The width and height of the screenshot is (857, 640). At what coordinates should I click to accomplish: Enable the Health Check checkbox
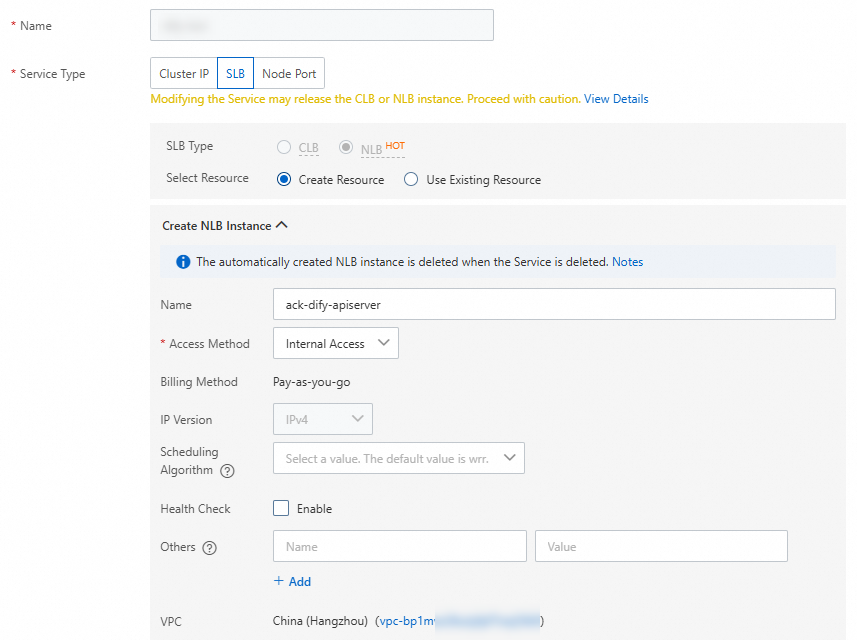[281, 508]
